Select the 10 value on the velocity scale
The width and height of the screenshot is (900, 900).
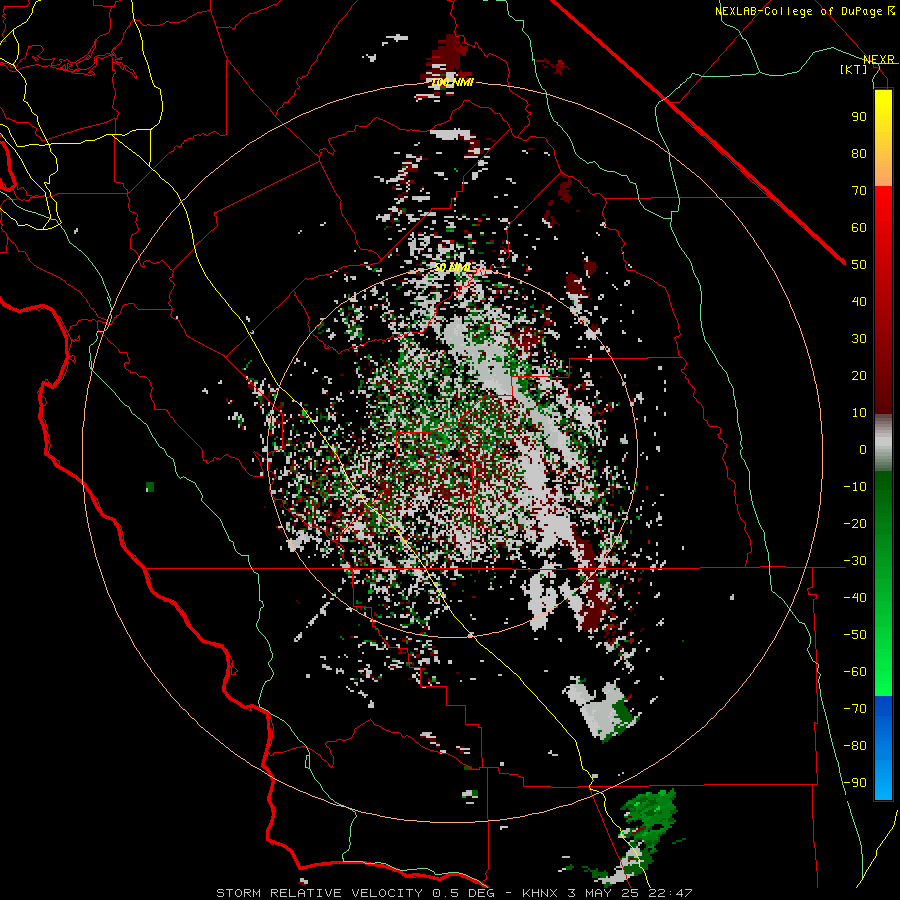[x=859, y=413]
